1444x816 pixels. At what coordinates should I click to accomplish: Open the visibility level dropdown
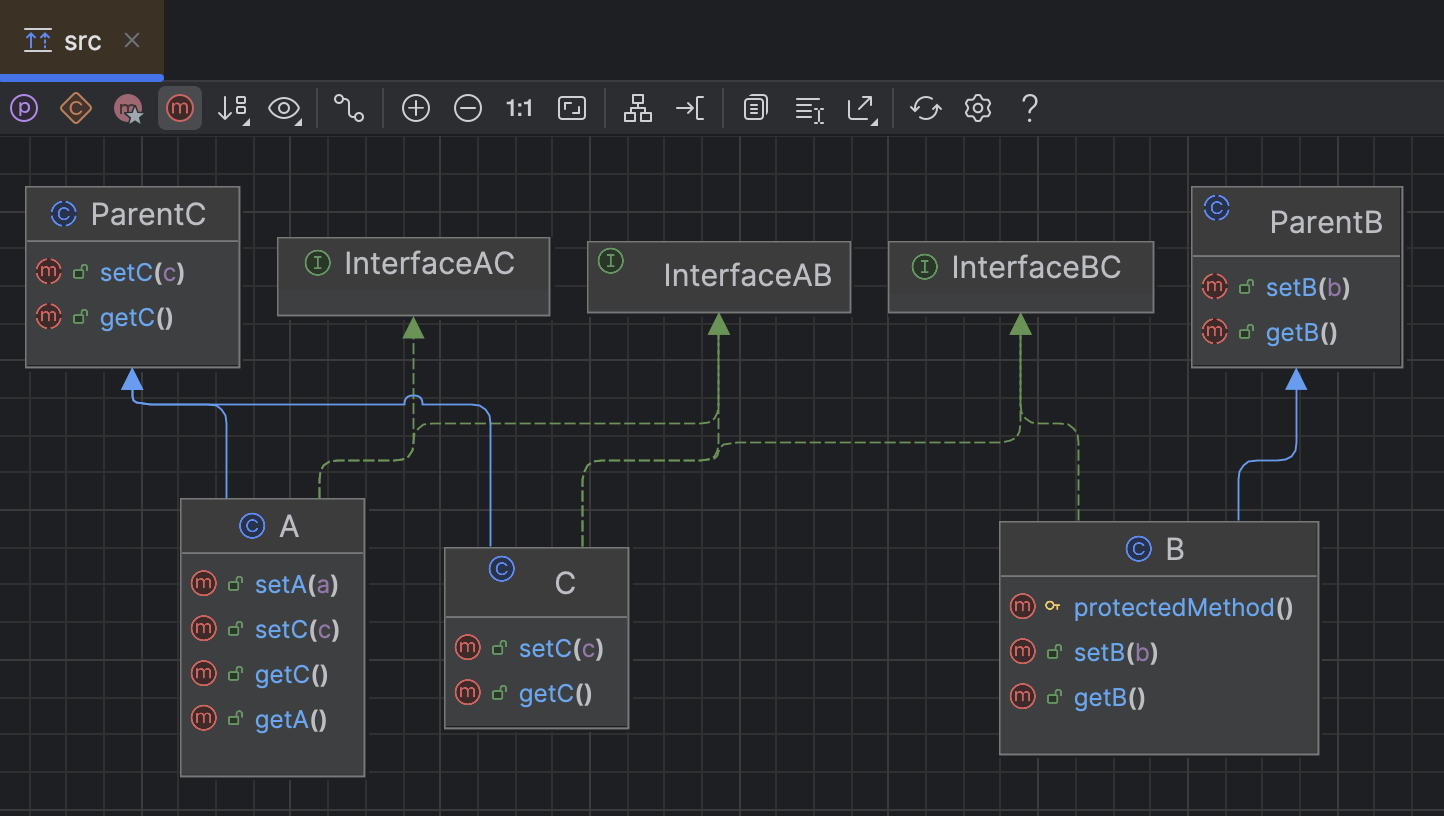(x=284, y=108)
